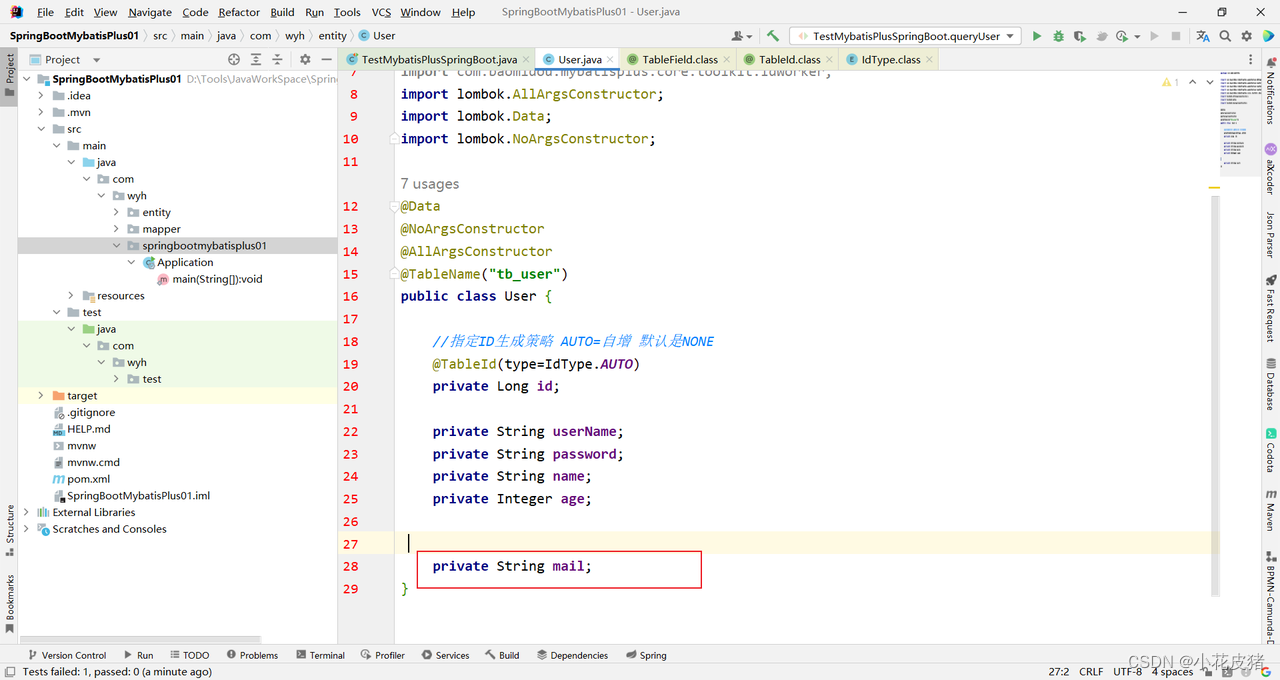
Task: Select pom.xml in the project tree
Action: click(x=88, y=479)
